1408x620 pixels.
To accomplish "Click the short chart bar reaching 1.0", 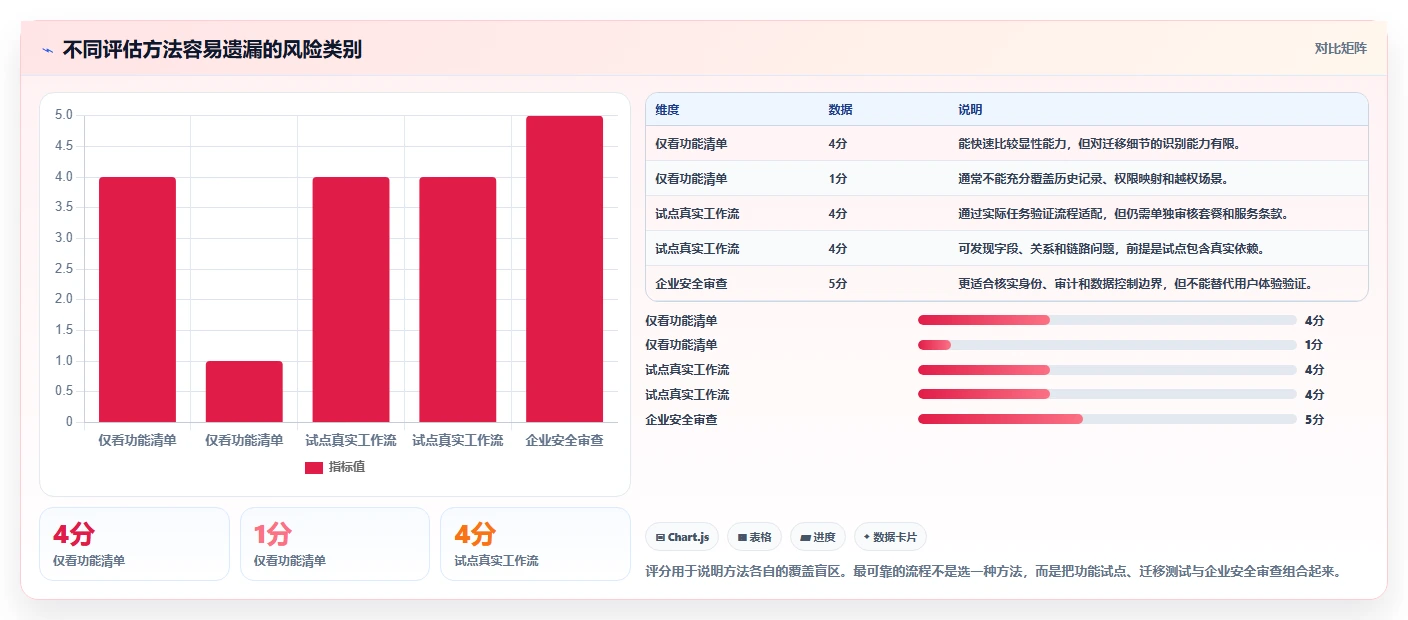I will 244,391.
